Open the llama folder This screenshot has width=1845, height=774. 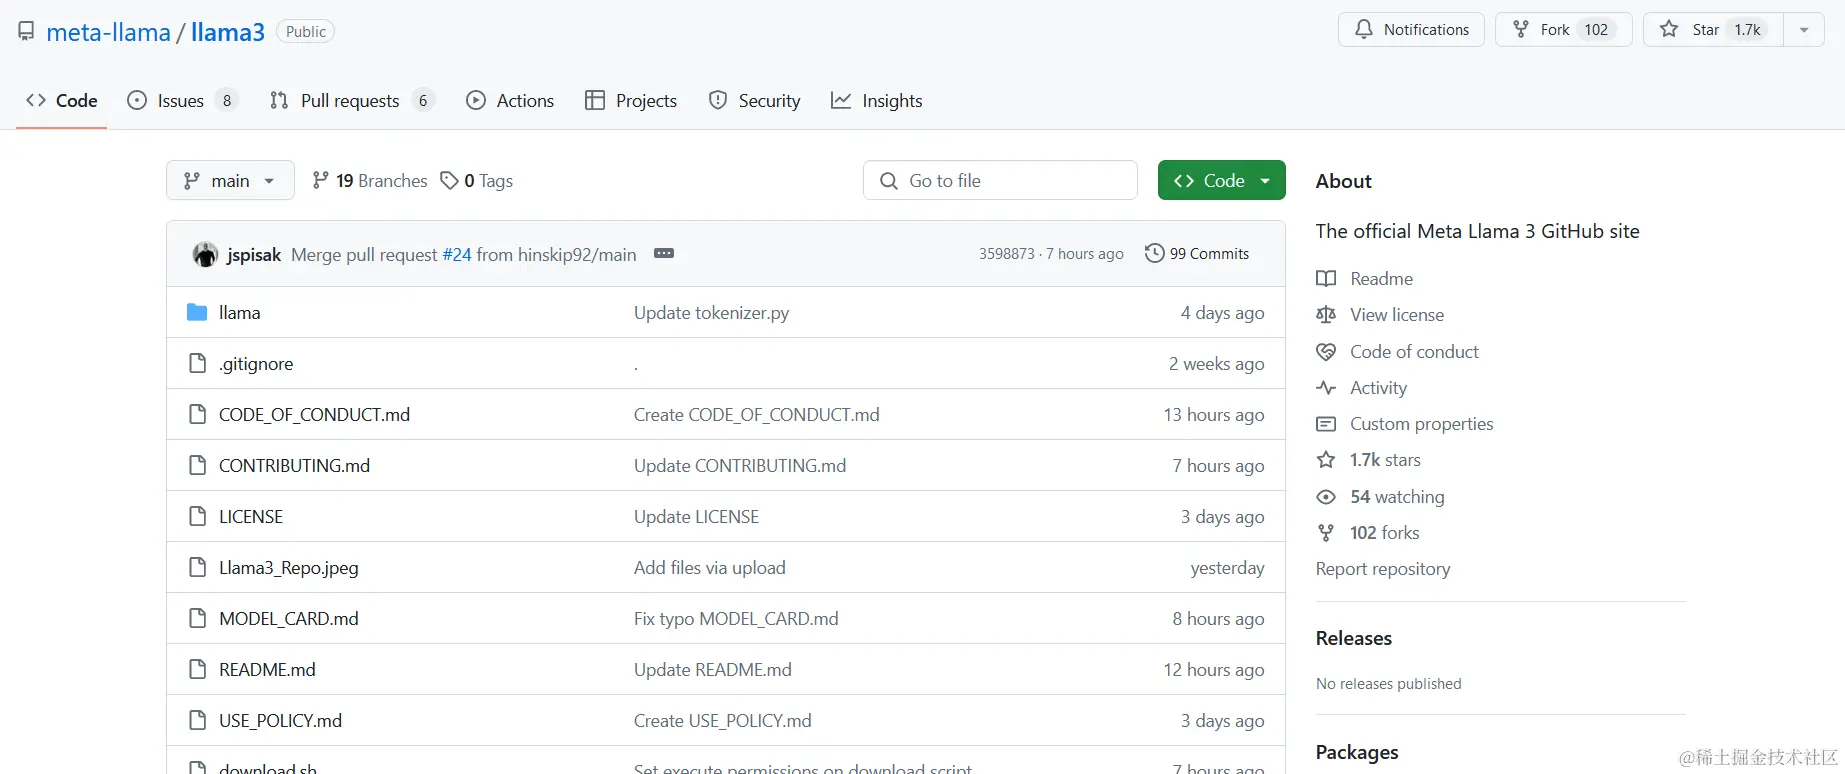click(240, 312)
